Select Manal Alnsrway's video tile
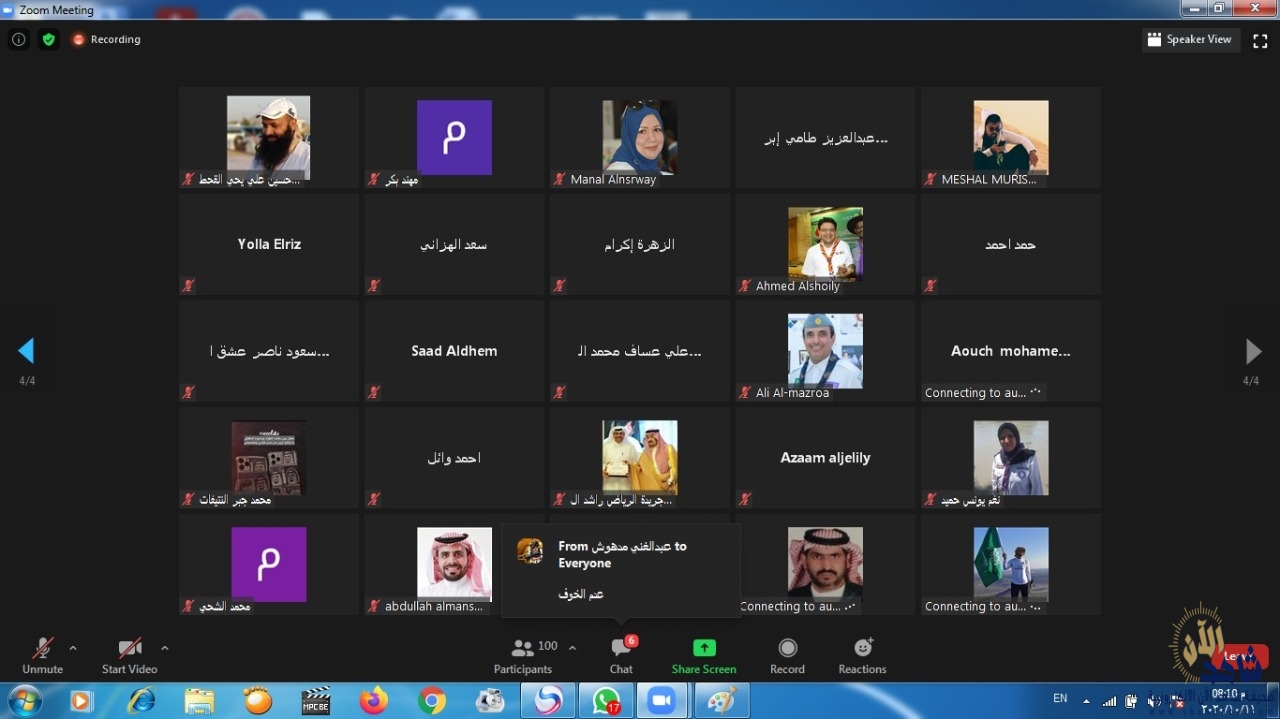Image resolution: width=1280 pixels, height=719 pixels. (639, 138)
